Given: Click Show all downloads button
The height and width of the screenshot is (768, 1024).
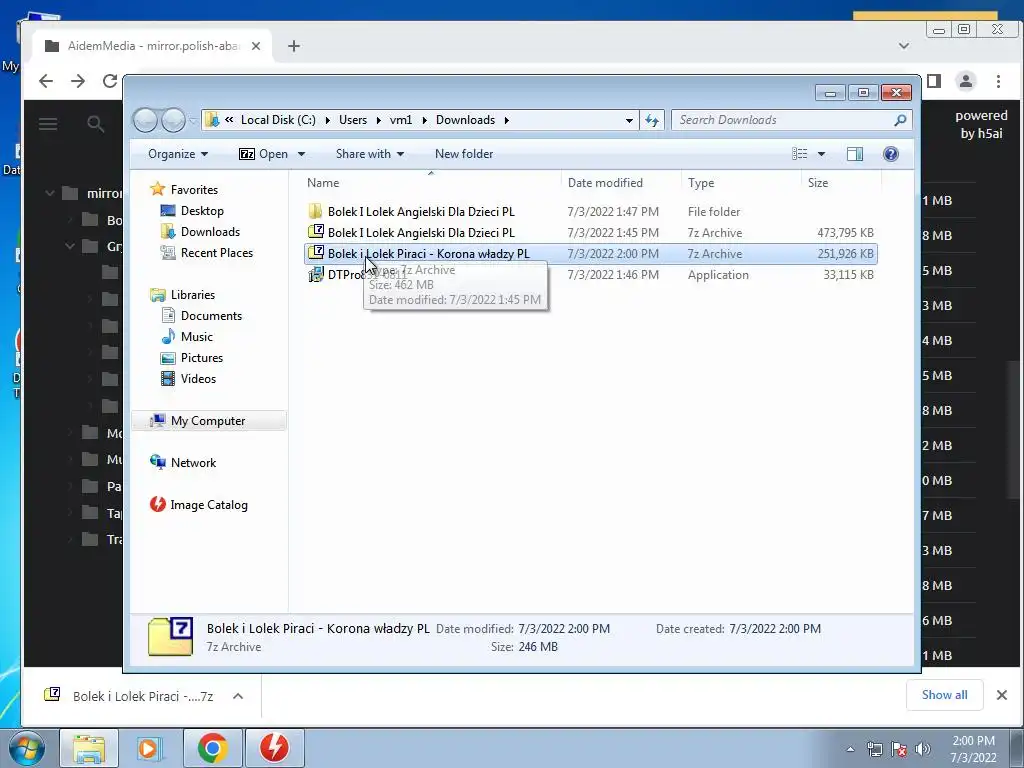Looking at the screenshot, I should pos(944,695).
